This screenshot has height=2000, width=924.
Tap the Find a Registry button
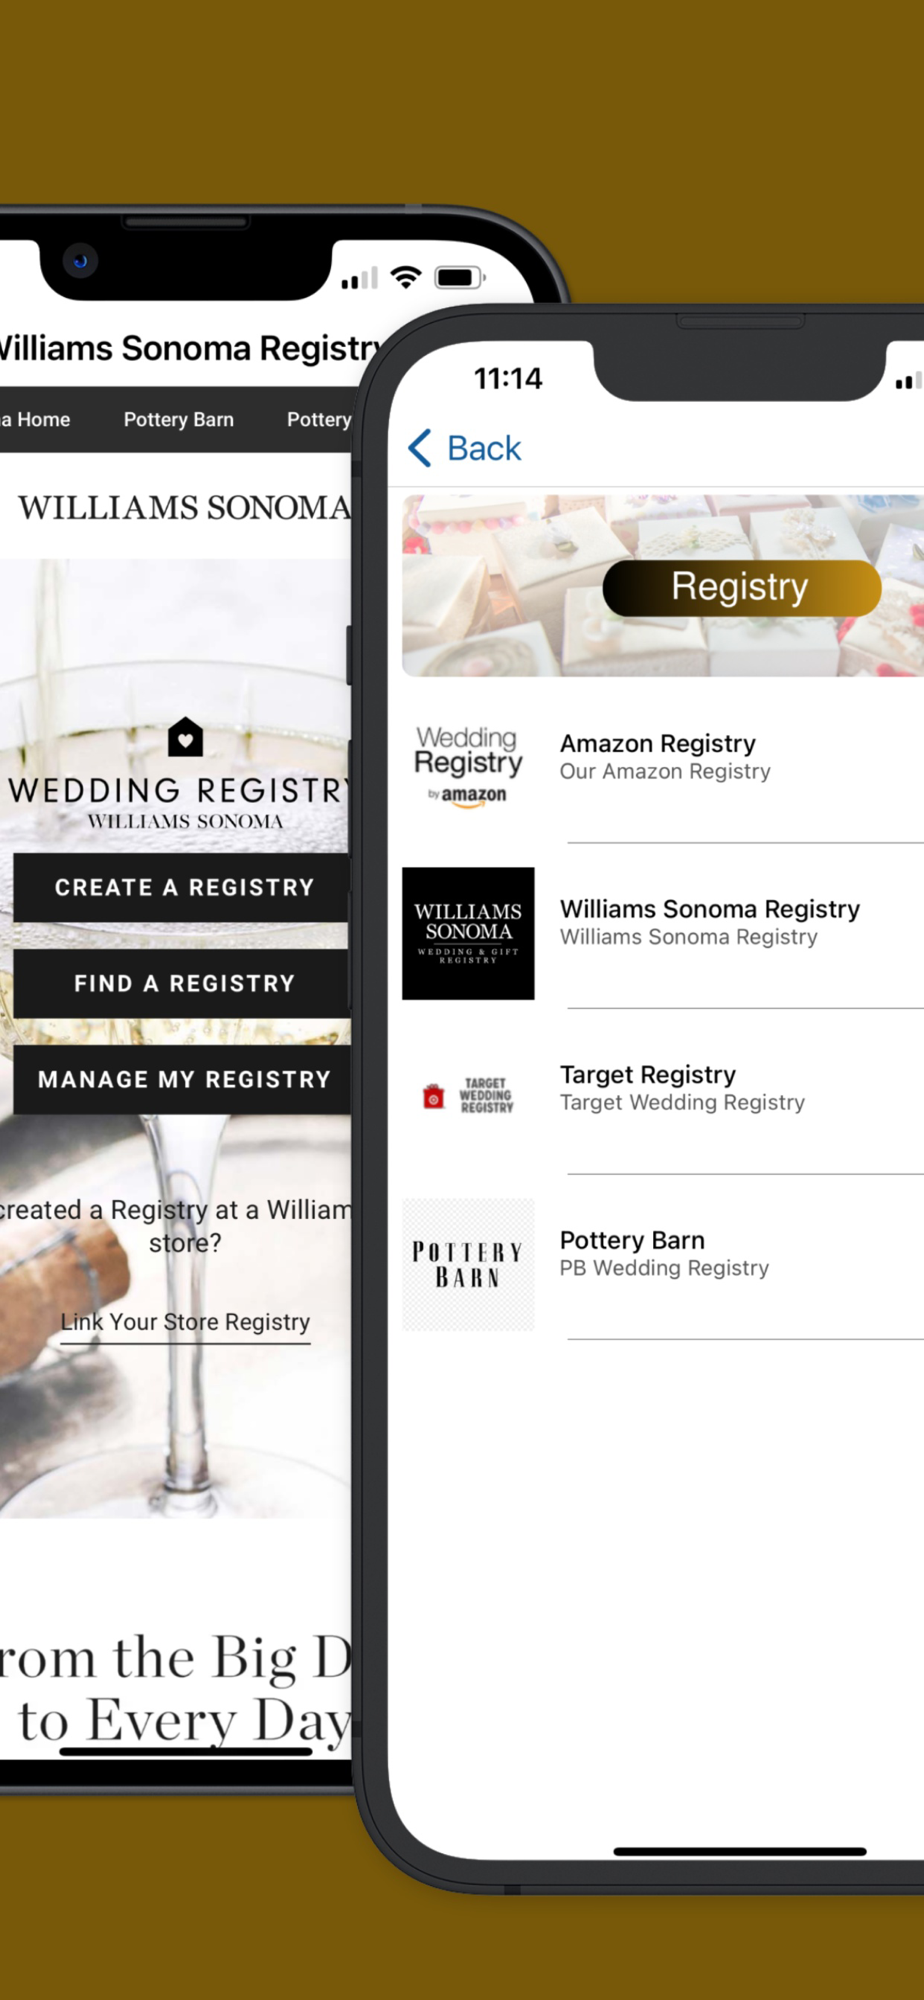[x=182, y=983]
